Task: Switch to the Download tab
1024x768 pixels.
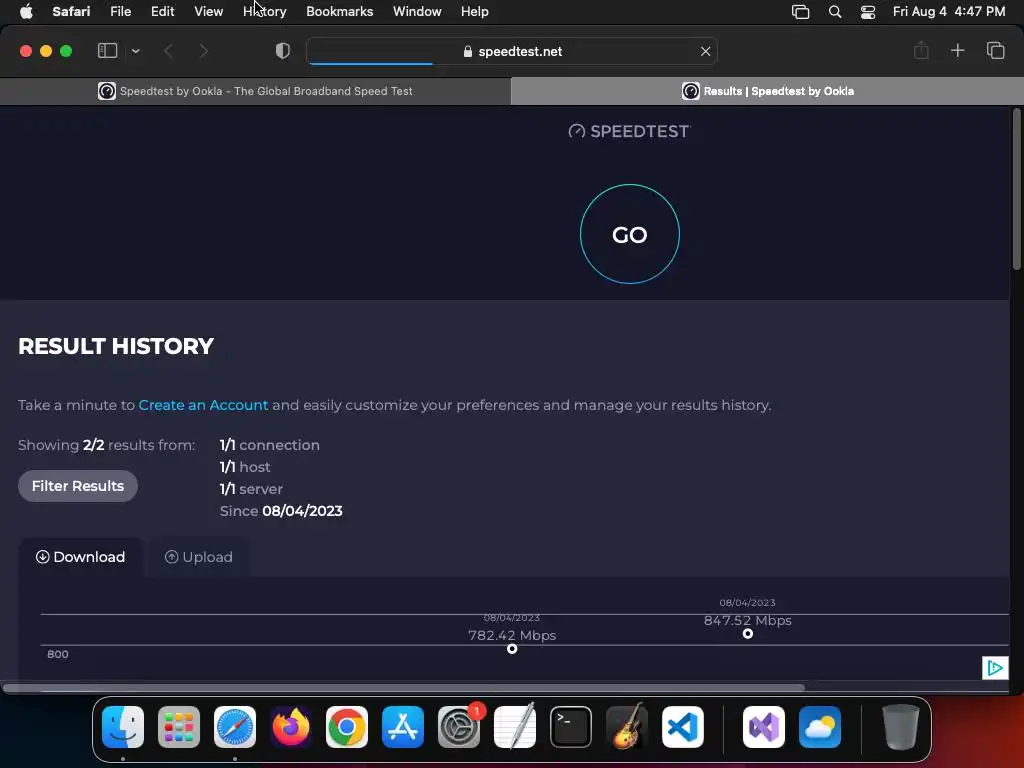Action: (80, 557)
